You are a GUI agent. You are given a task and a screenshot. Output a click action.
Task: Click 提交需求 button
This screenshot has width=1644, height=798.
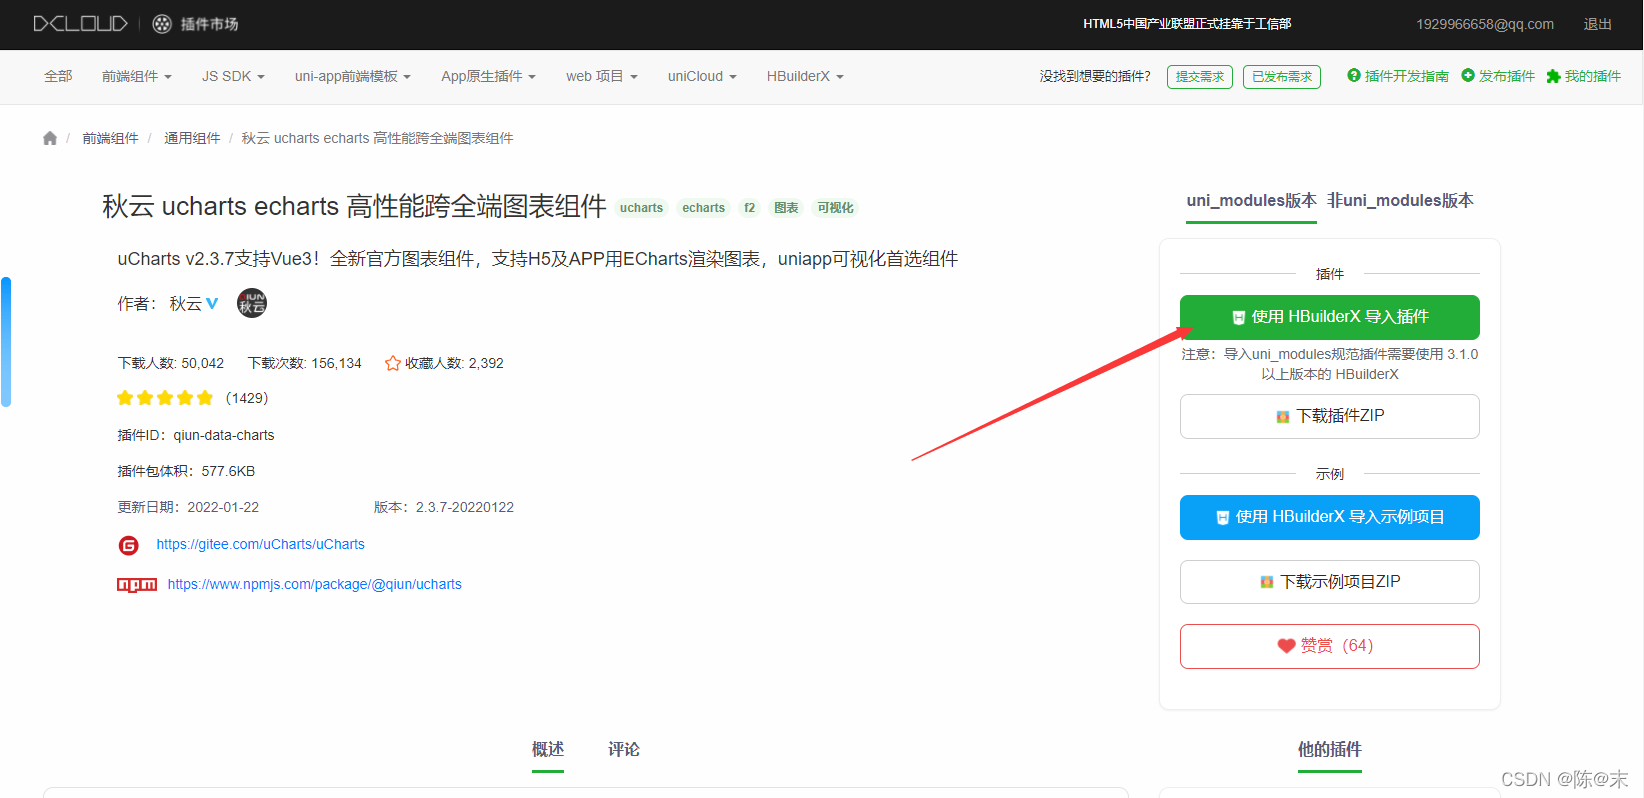click(1200, 77)
